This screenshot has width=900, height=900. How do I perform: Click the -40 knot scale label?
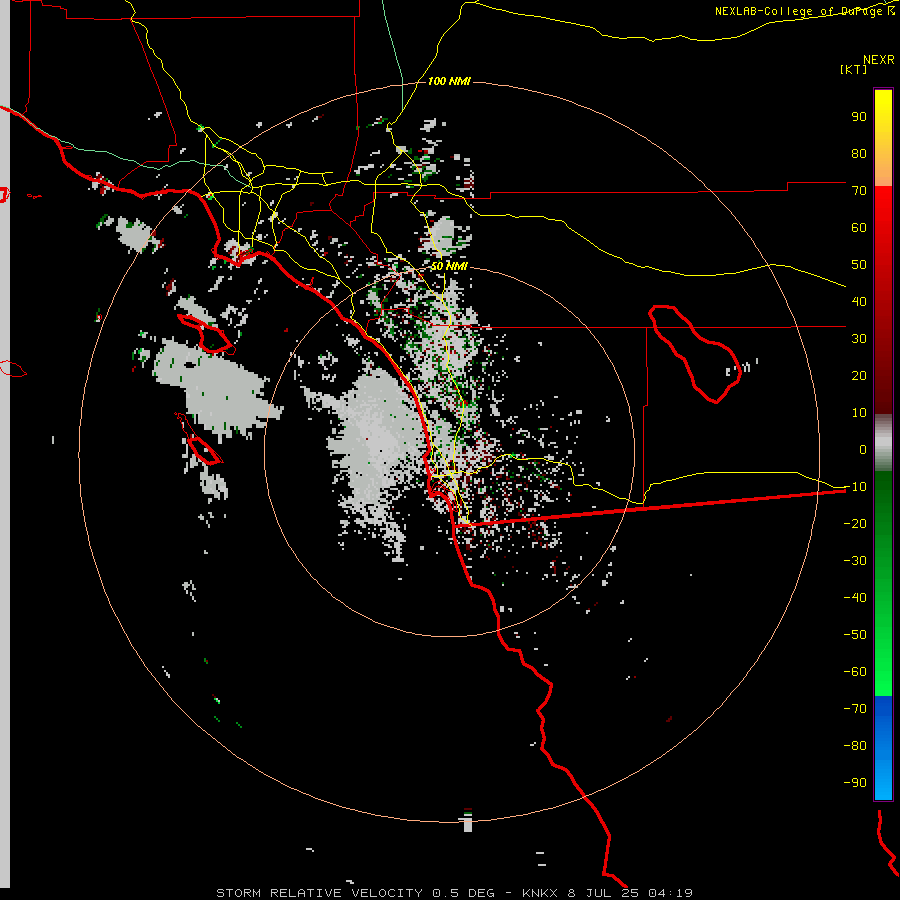click(855, 598)
